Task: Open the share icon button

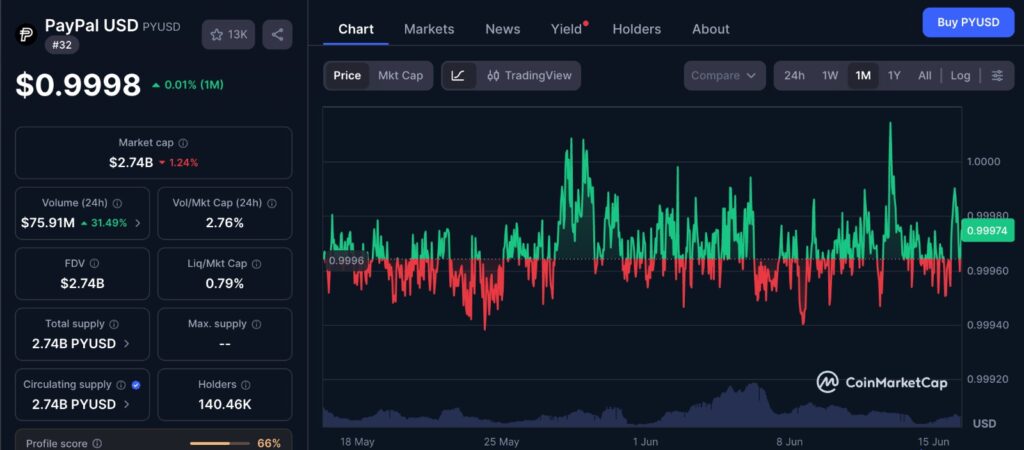Action: click(278, 35)
